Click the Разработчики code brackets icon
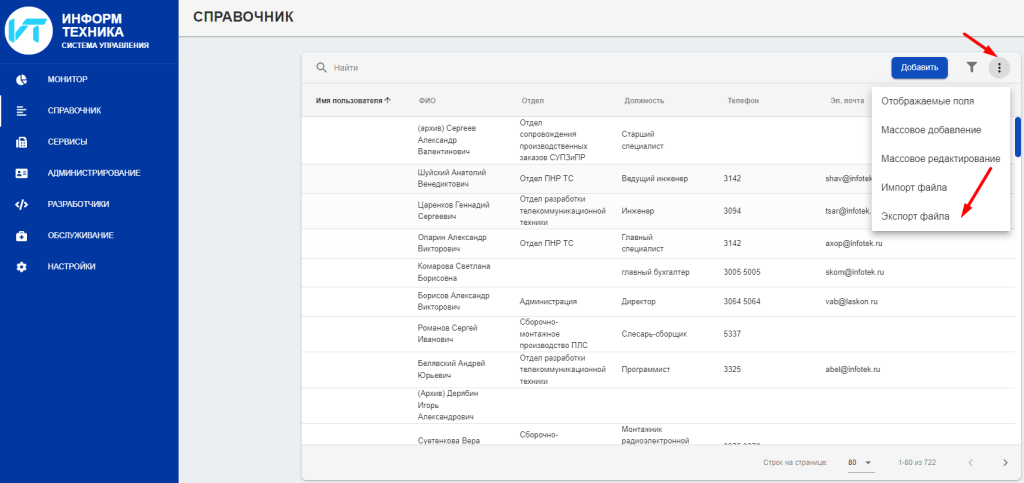This screenshot has height=483, width=1024. (x=22, y=204)
